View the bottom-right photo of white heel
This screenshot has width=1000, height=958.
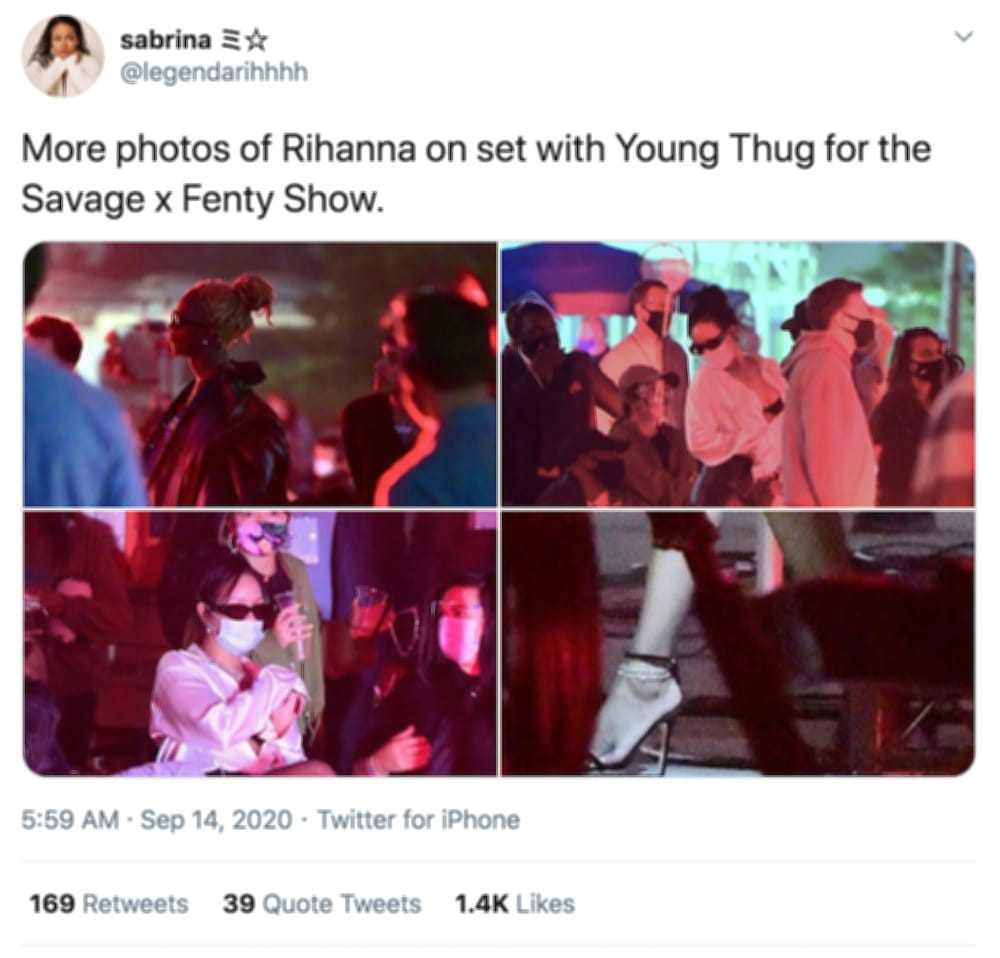[738, 644]
